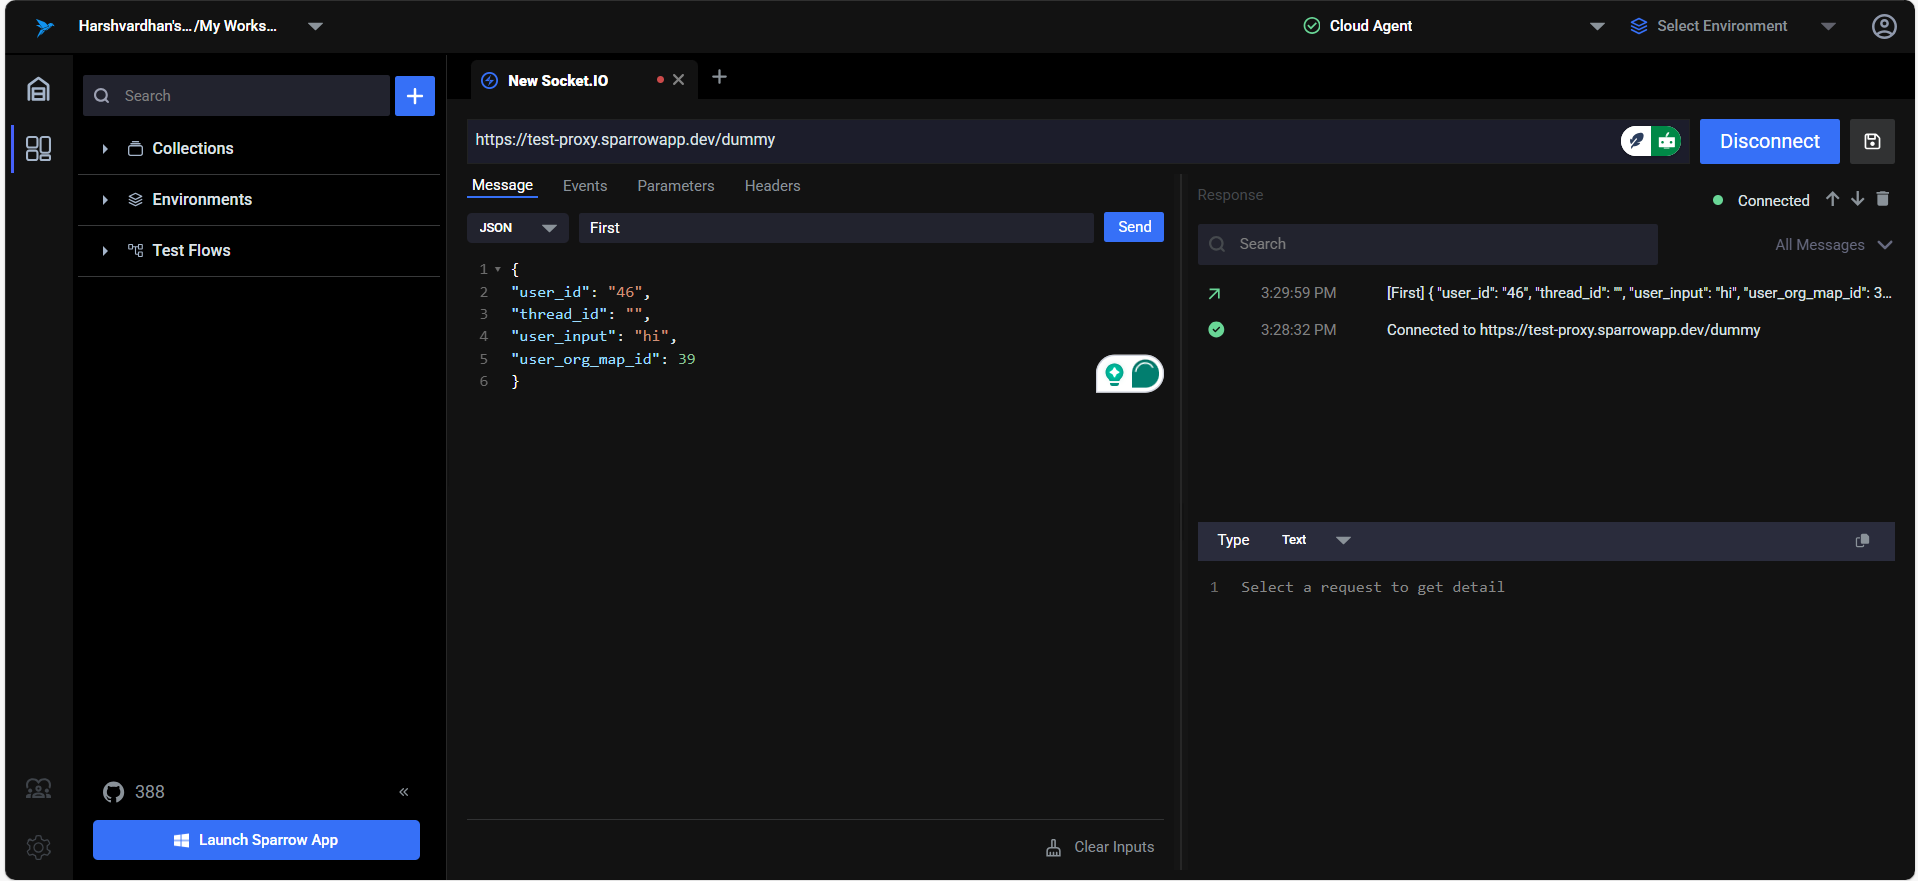Viewport: 1918px width, 881px height.
Task: Click the Environments label
Action: coord(202,199)
